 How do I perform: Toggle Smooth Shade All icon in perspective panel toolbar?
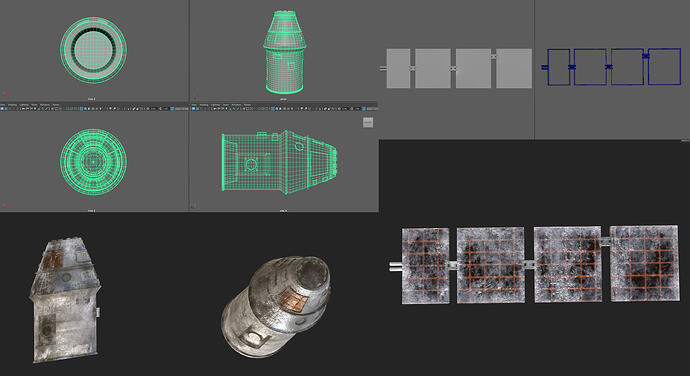(x=276, y=109)
